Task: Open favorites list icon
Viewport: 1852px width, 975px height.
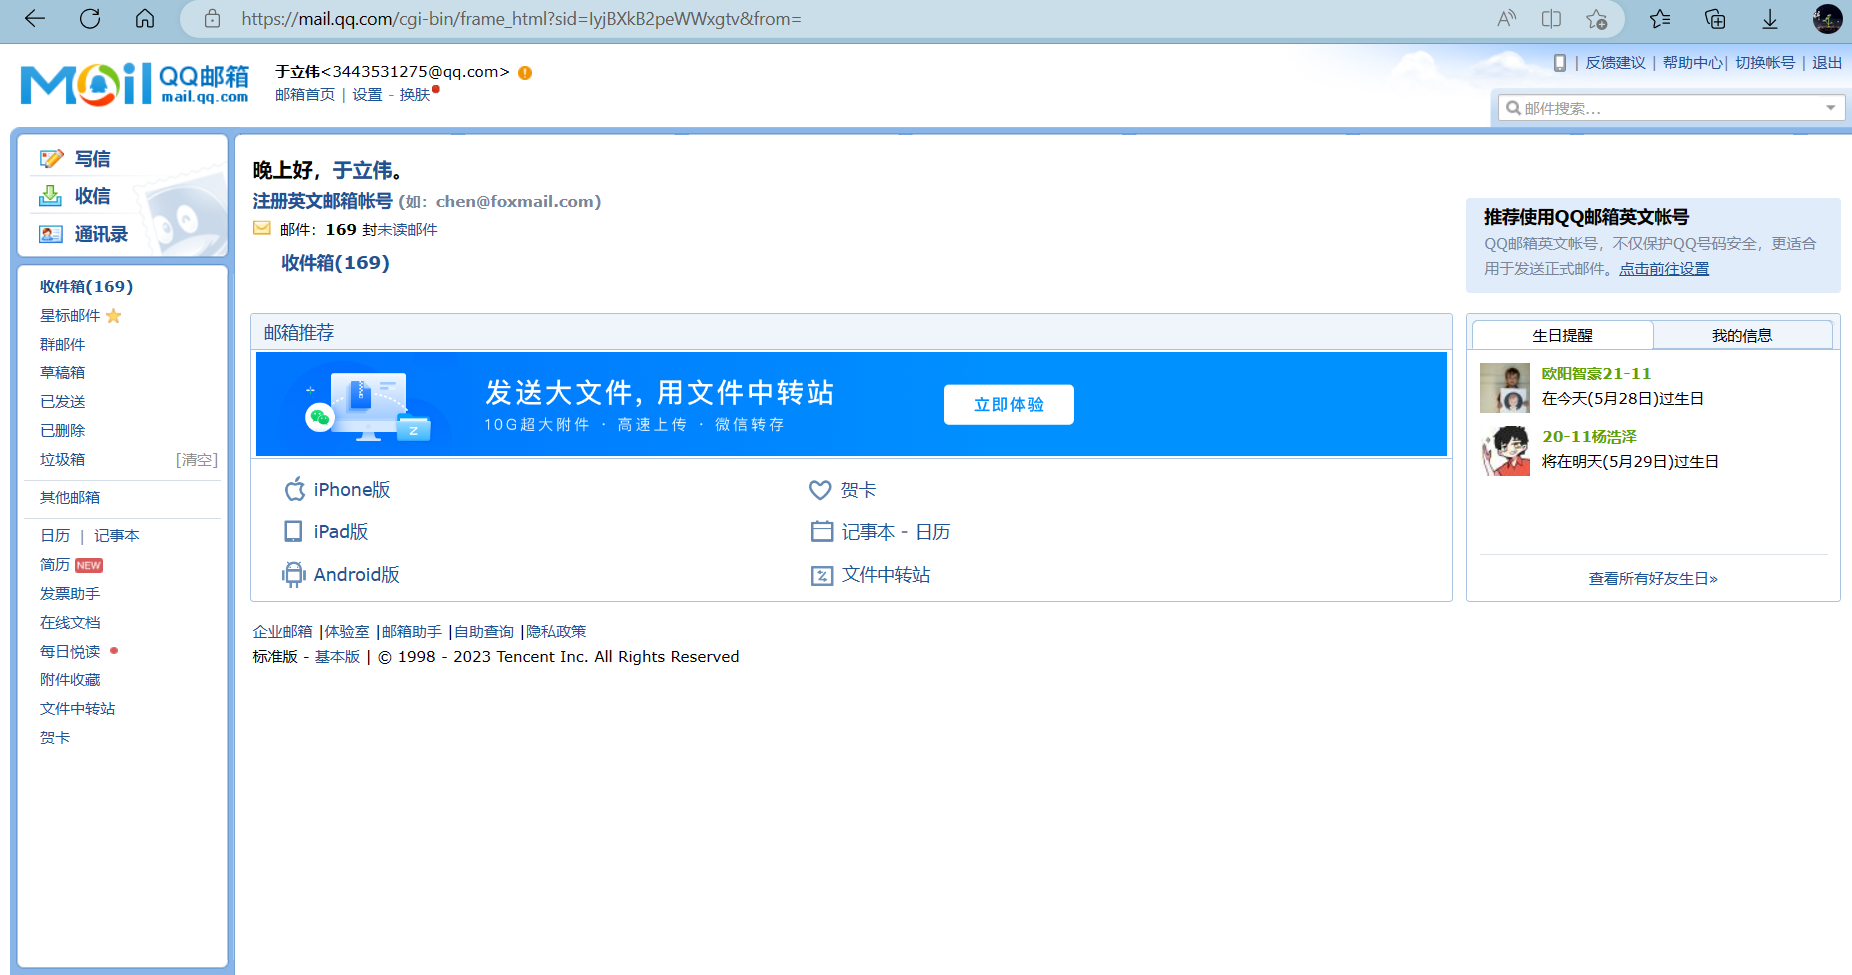Action: click(x=1660, y=19)
